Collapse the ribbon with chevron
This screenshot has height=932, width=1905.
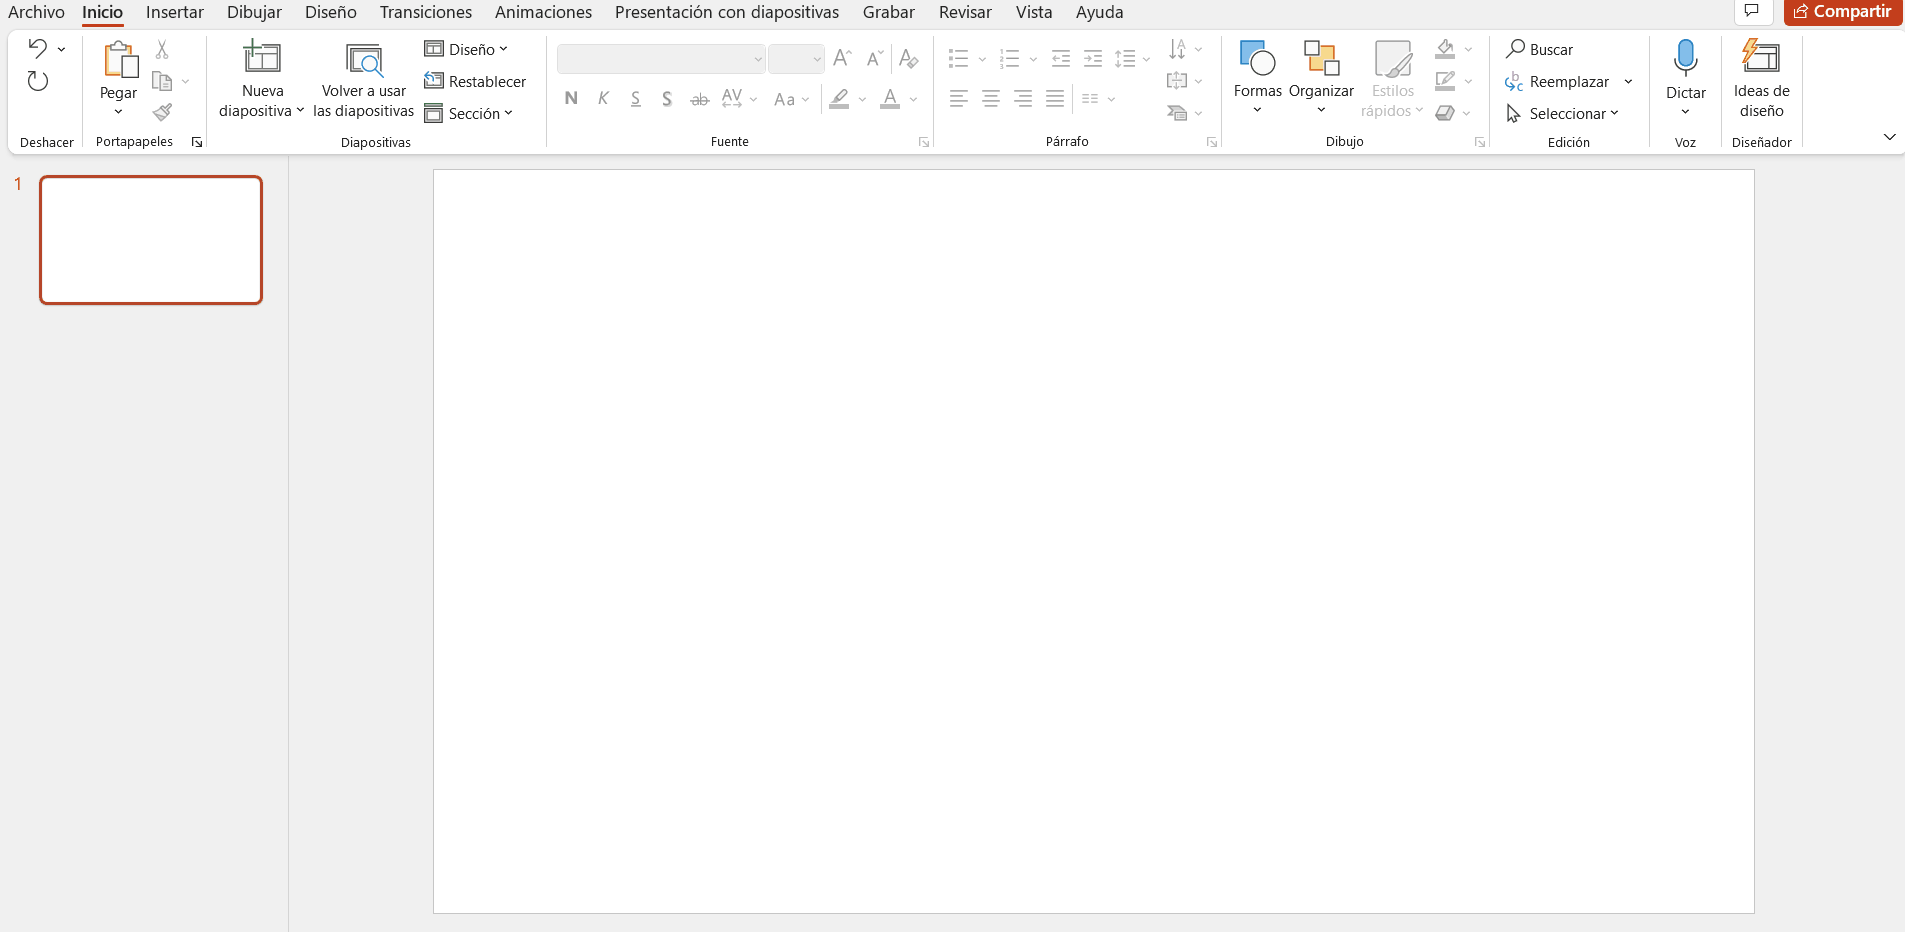pos(1889,137)
